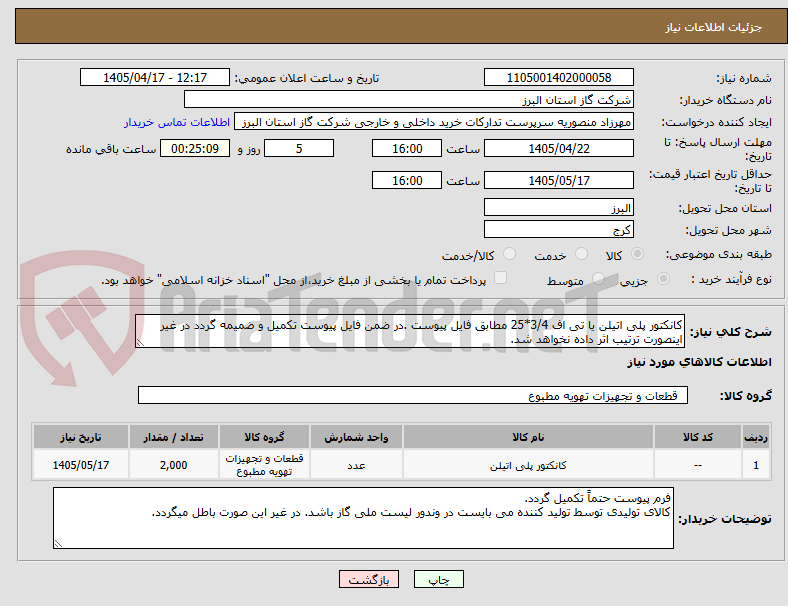Click the announcement date field 1405/04/17 - 12:17
This screenshot has width=788, height=606.
tap(155, 77)
